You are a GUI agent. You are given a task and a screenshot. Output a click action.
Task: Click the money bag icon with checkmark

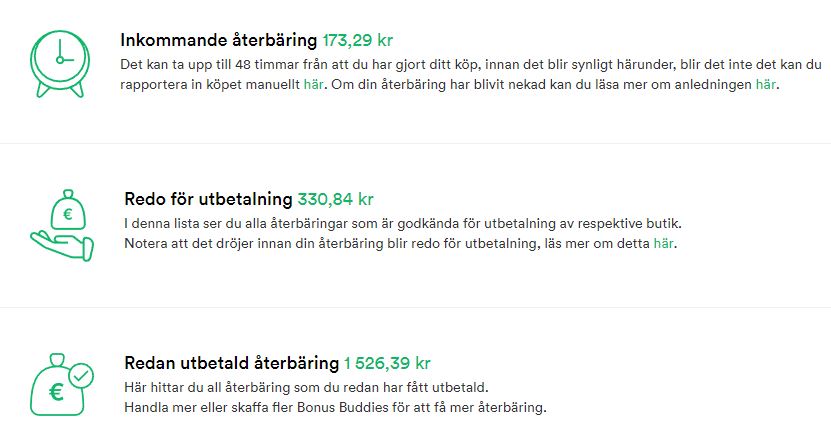tap(62, 384)
